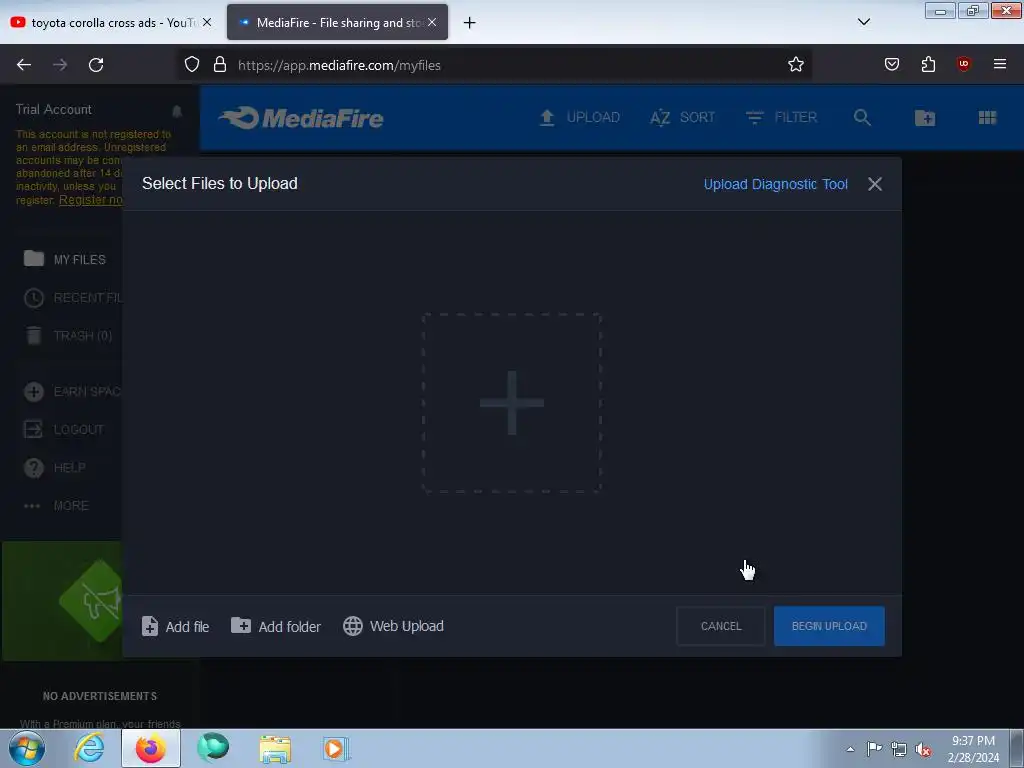Click the Save to Pocket icon

tap(891, 64)
